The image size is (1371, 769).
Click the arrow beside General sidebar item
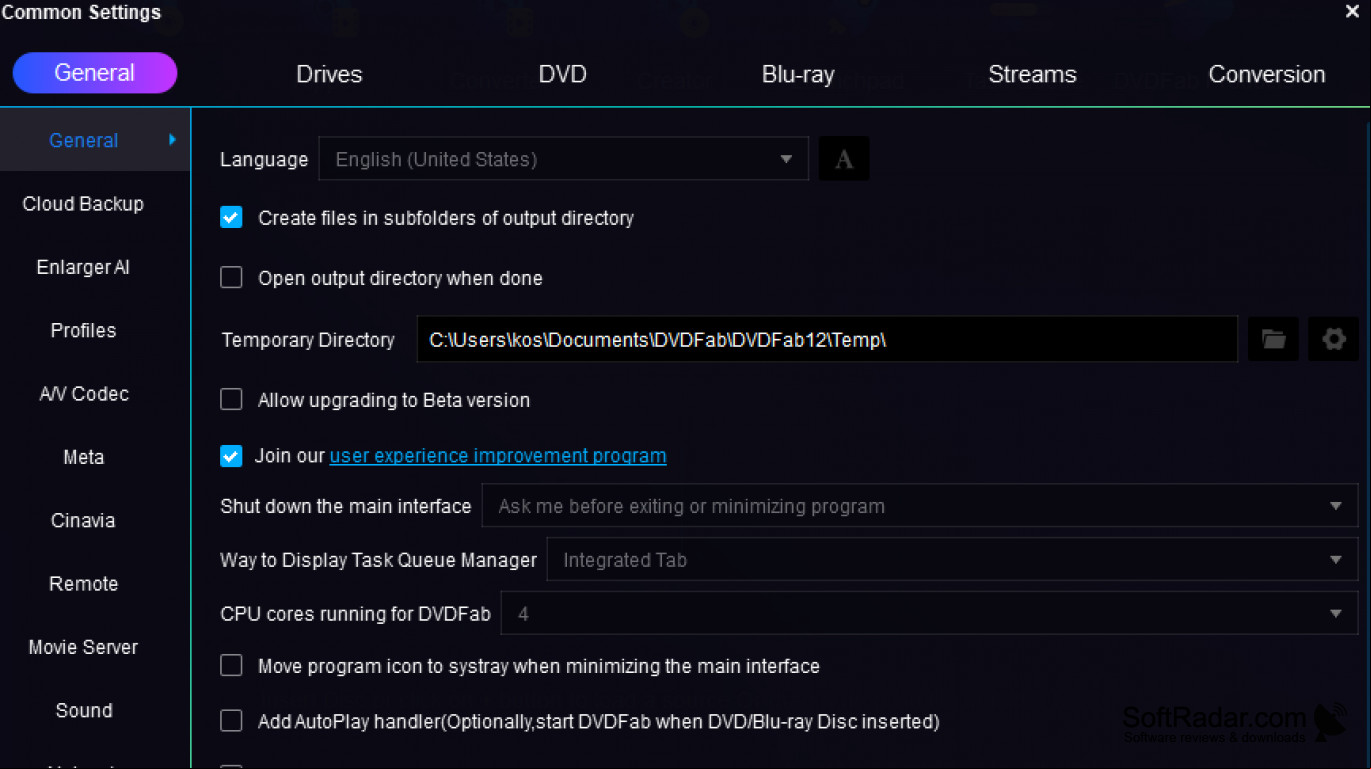point(172,140)
